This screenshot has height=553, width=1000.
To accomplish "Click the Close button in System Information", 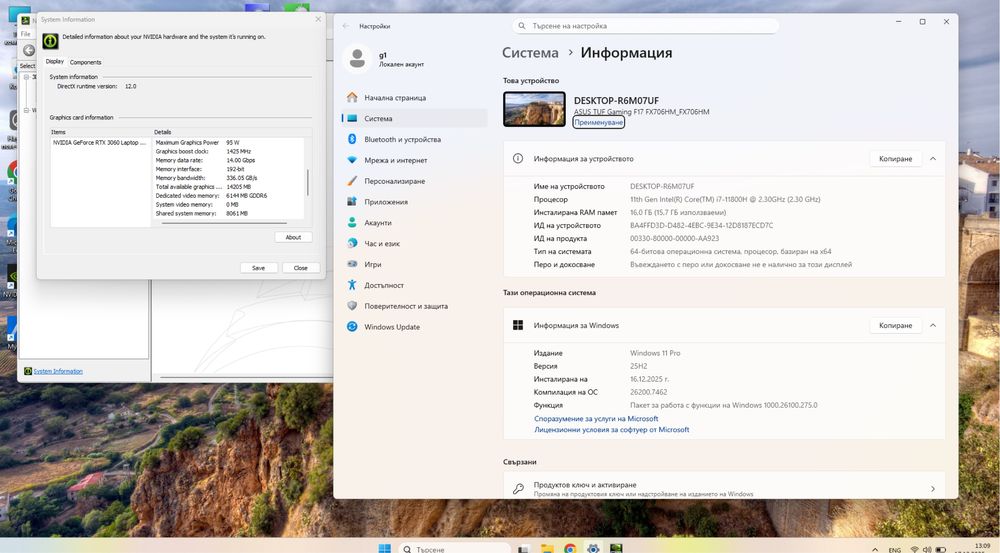I will tap(300, 268).
